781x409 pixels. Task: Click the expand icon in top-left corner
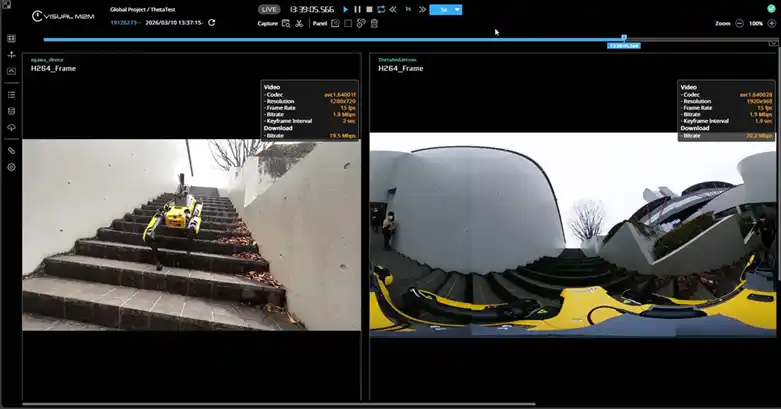tap(6, 4)
